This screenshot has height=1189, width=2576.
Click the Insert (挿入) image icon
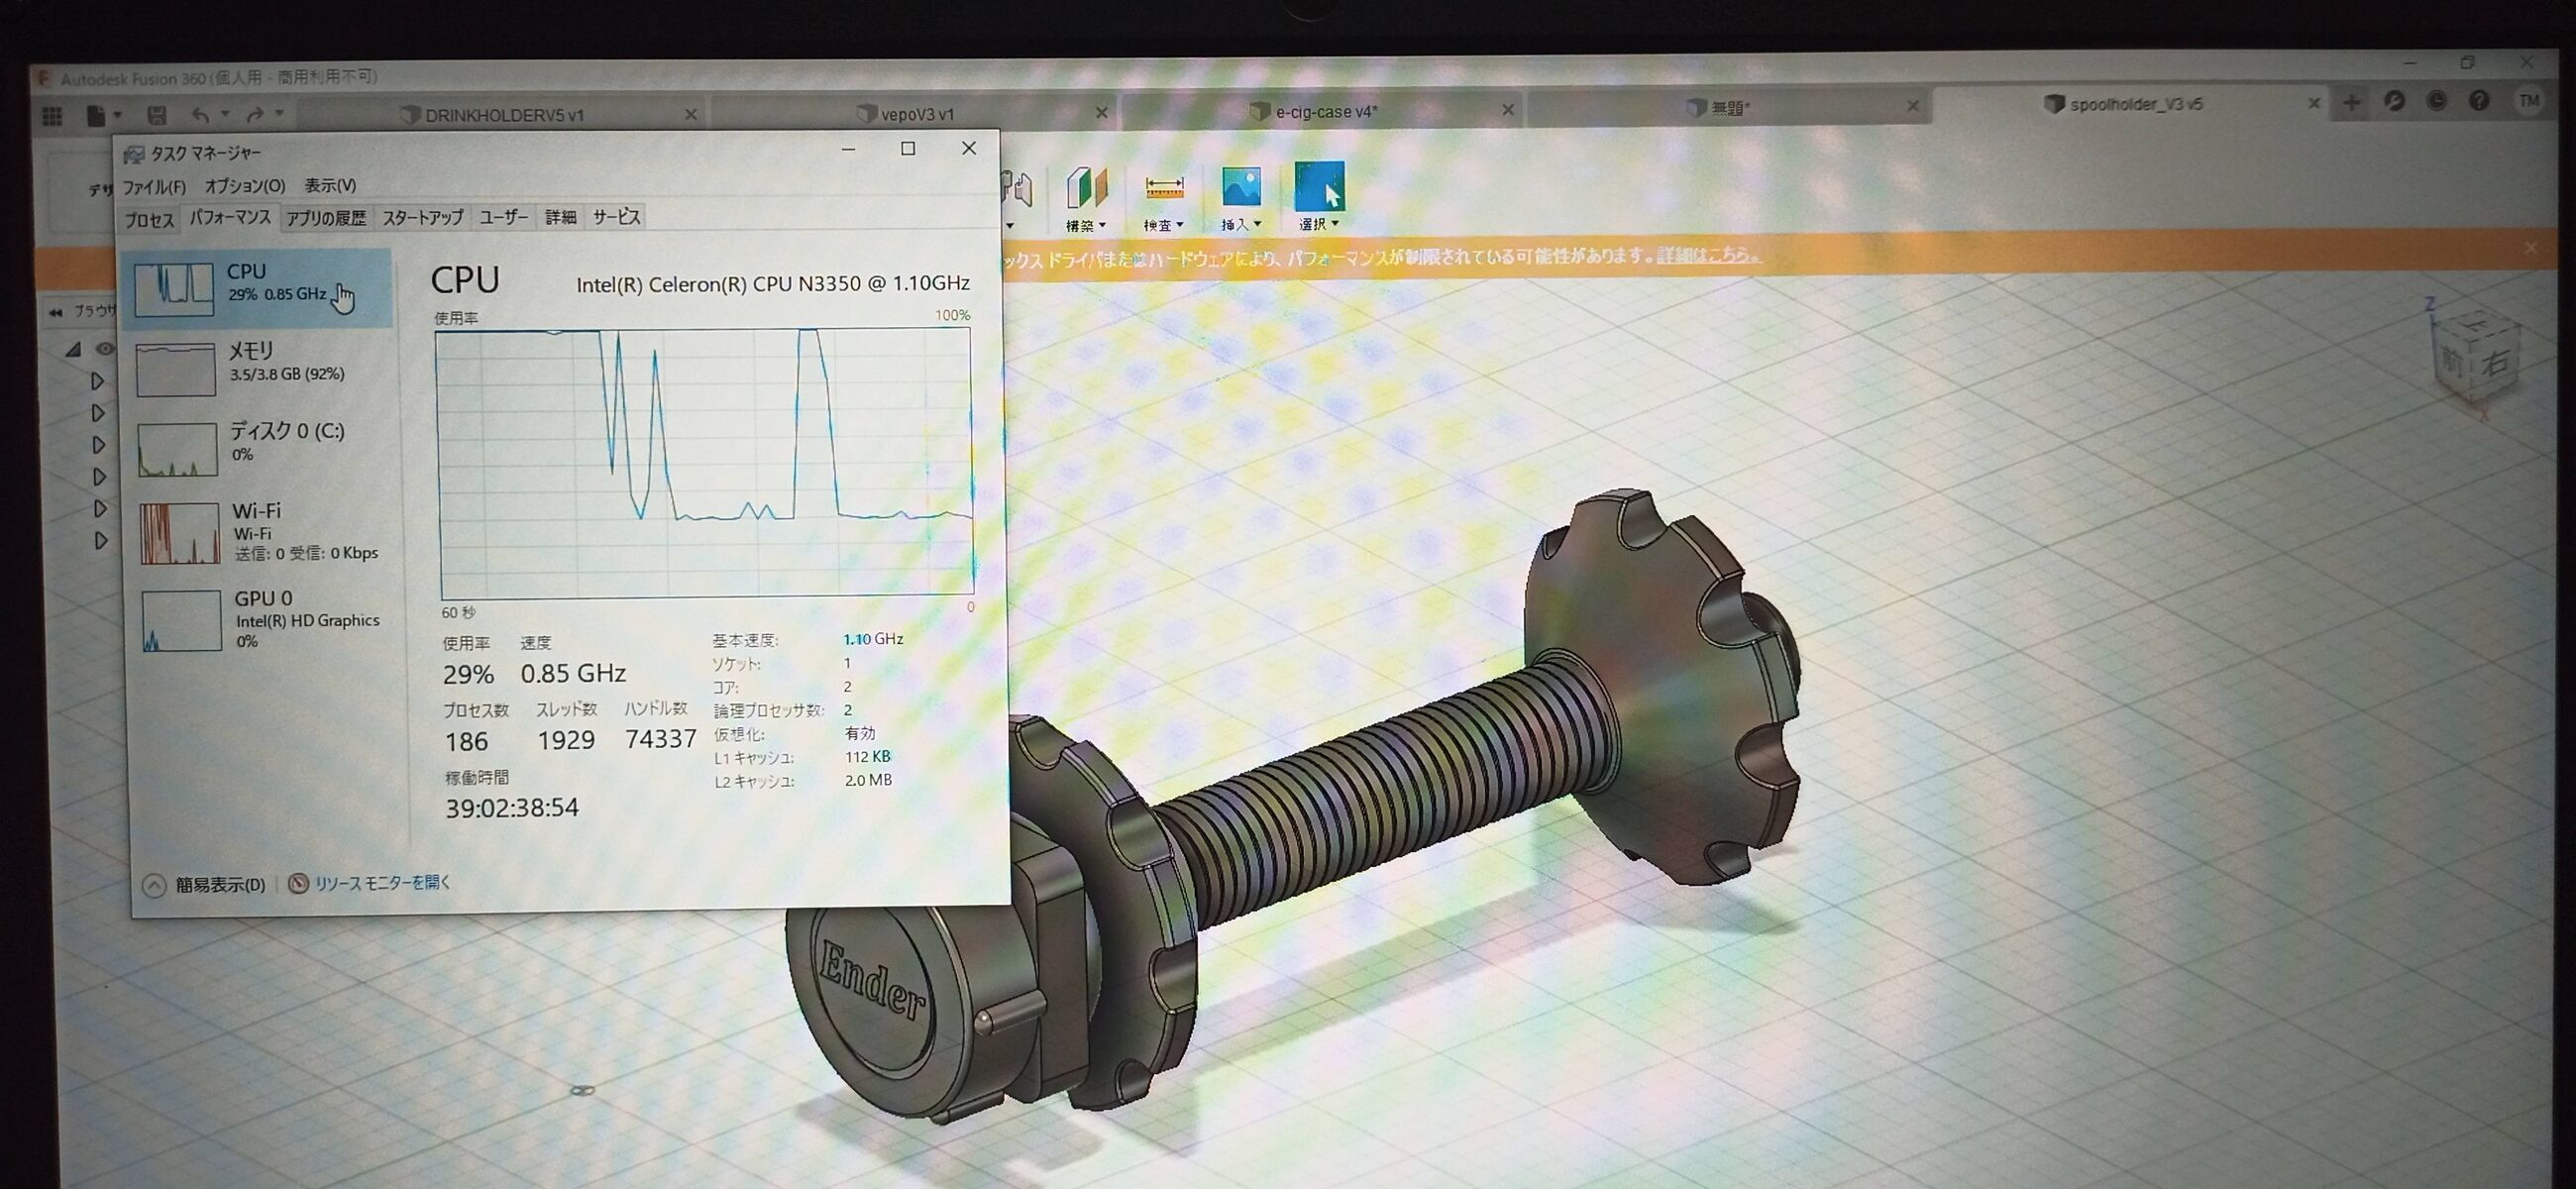(x=1241, y=188)
